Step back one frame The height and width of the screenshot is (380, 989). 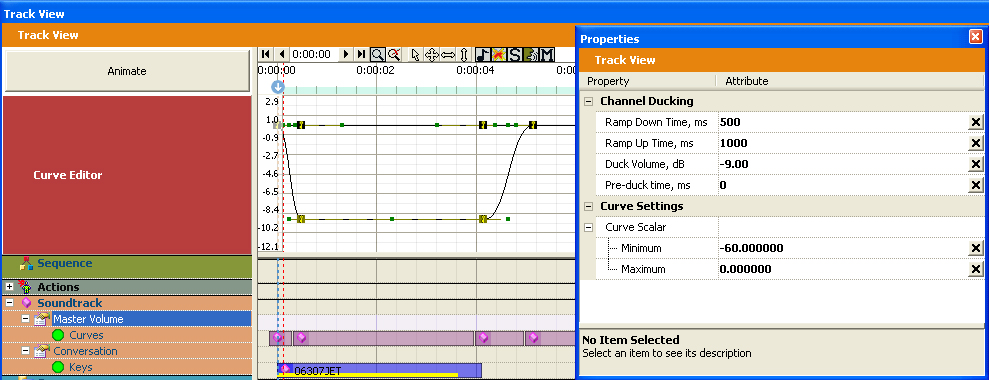(x=282, y=54)
